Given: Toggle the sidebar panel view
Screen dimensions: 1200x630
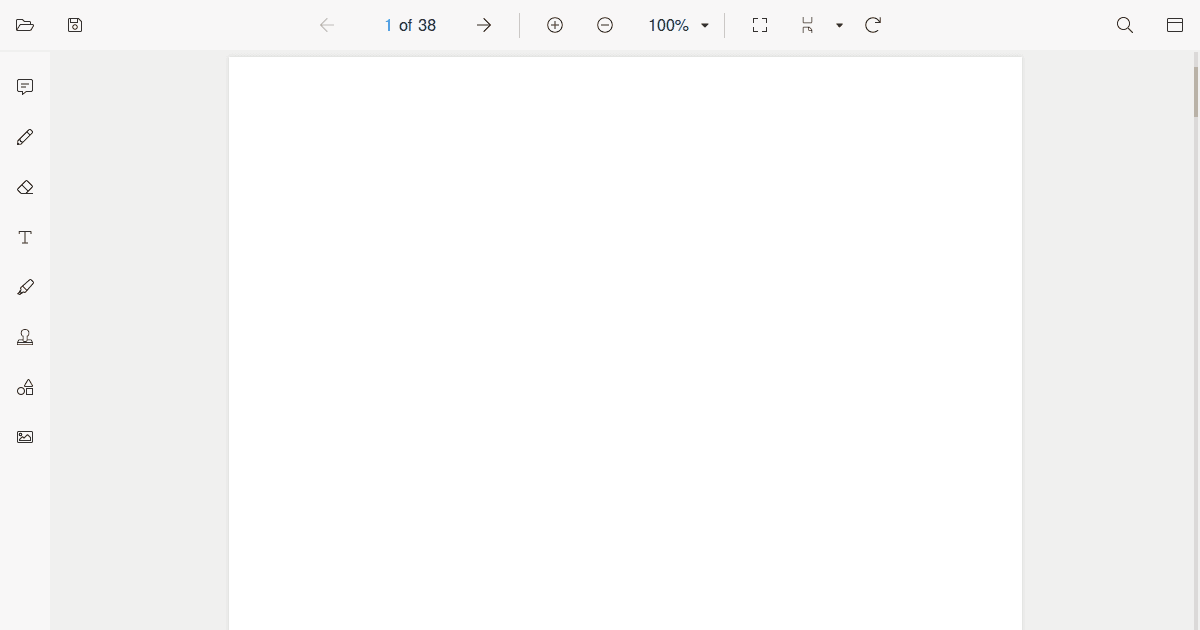Looking at the screenshot, I should tap(1174, 25).
